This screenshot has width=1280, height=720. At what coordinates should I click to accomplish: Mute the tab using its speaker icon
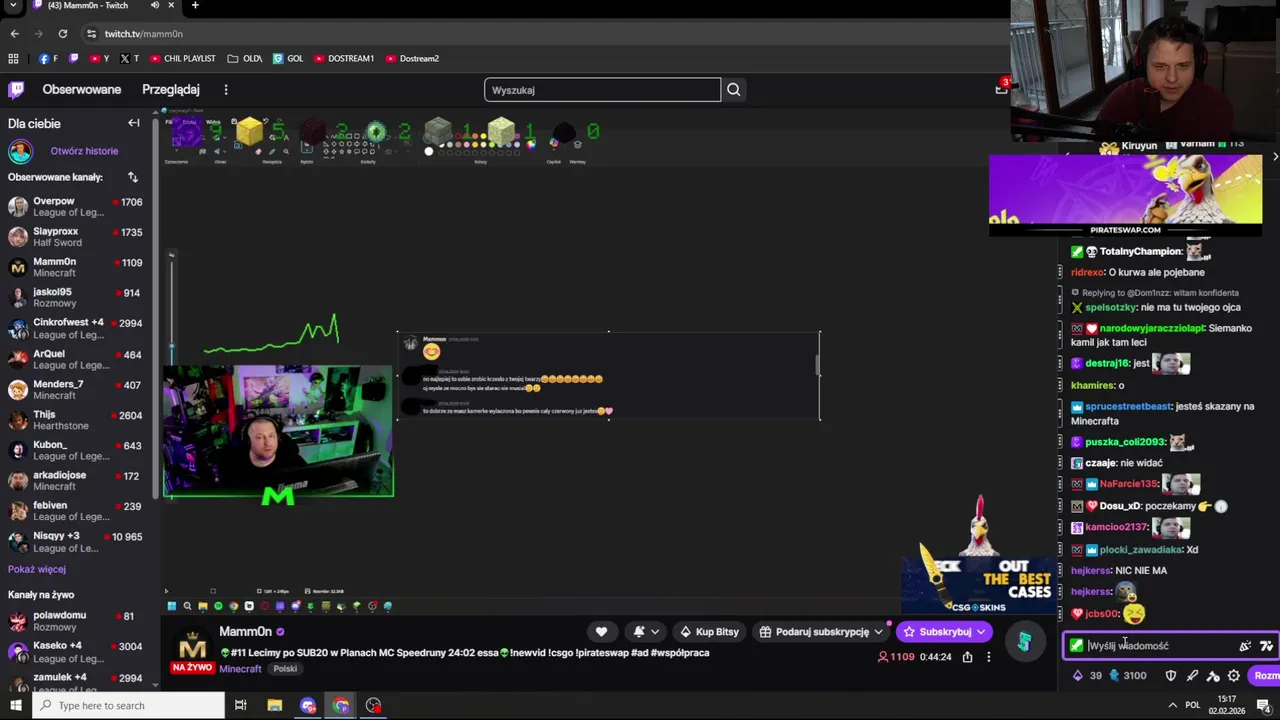(155, 6)
